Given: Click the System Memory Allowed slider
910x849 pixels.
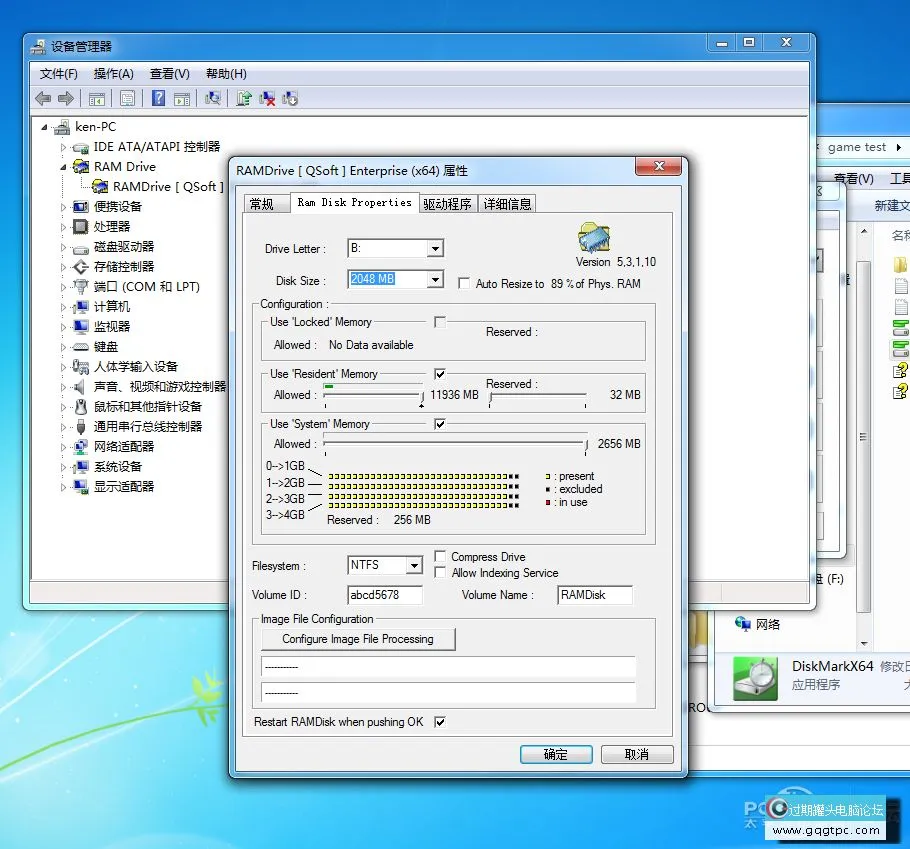Looking at the screenshot, I should click(455, 444).
